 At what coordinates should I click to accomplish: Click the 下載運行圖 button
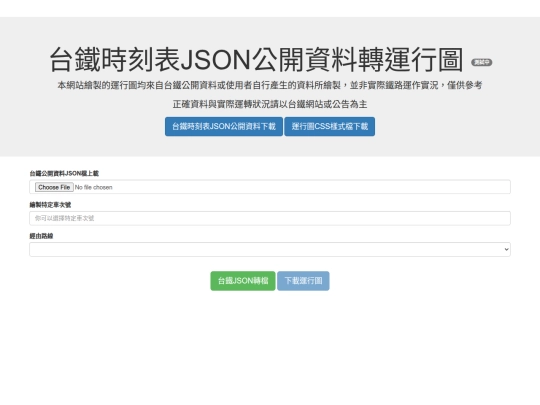pyautogui.click(x=303, y=281)
